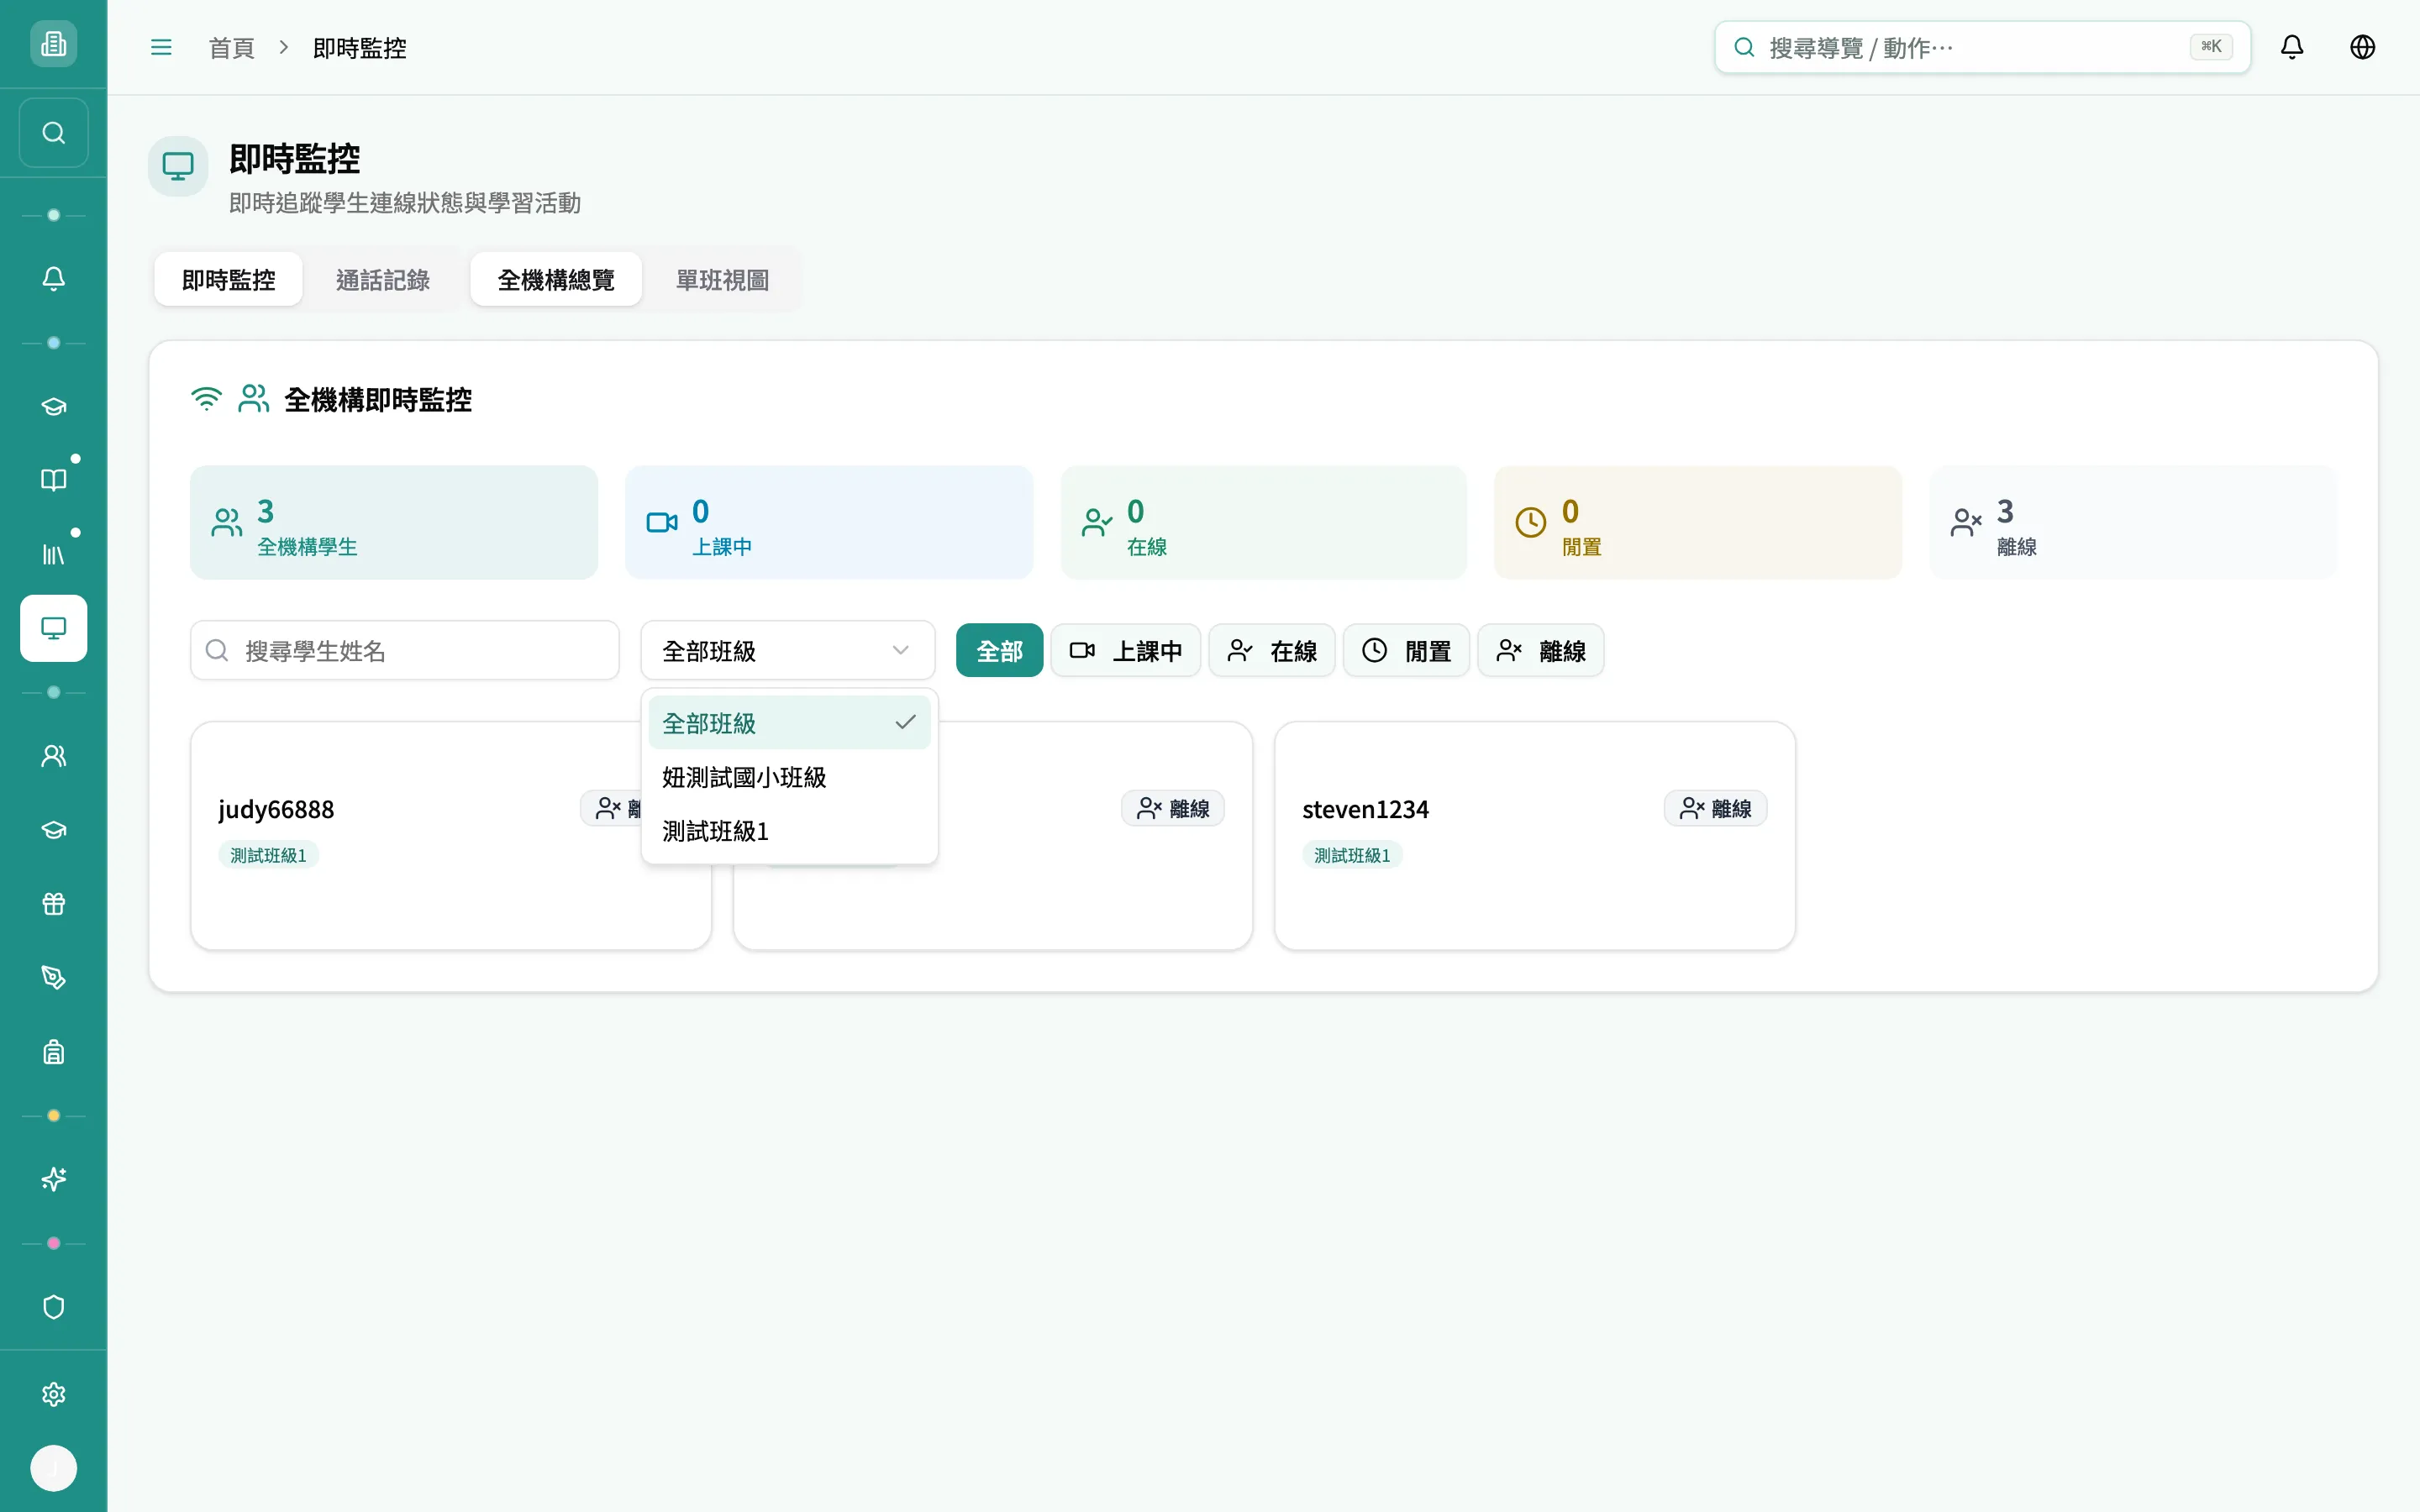Filter students by 在線 button
Screen dimensions: 2420x1512
pos(1272,651)
